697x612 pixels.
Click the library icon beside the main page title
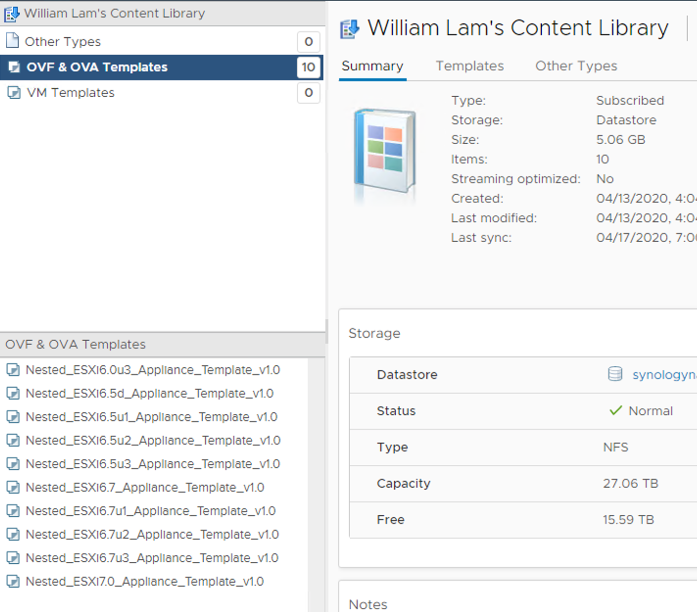tap(350, 29)
